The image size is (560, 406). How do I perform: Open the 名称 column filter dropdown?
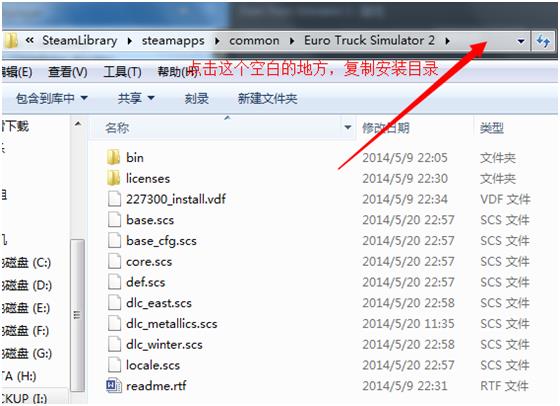tap(347, 127)
